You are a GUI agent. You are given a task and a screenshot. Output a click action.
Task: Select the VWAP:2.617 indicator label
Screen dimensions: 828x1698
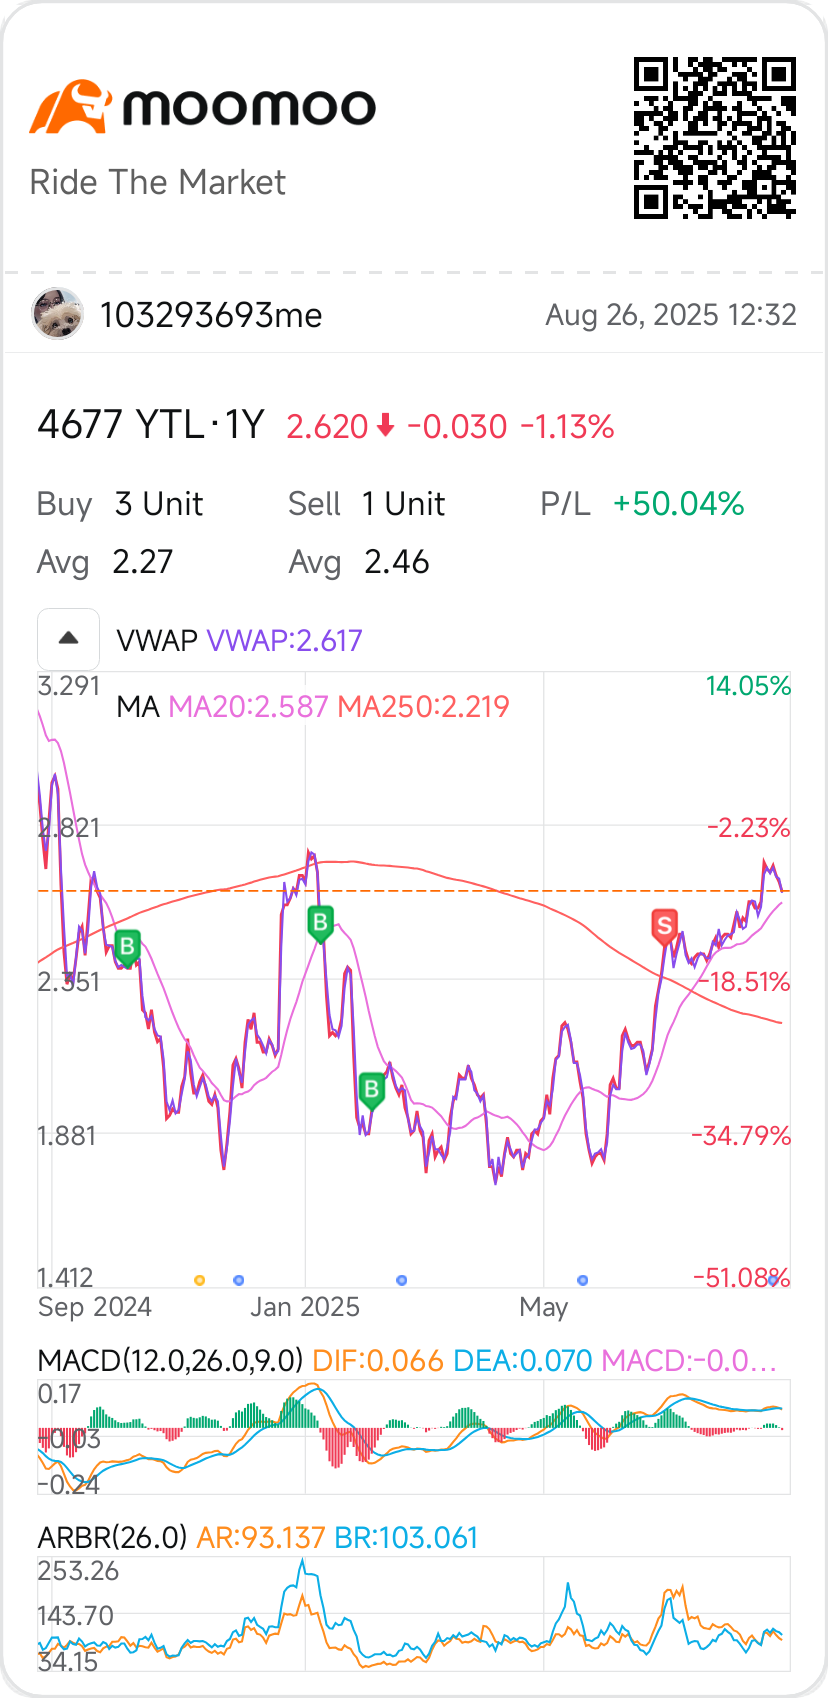pyautogui.click(x=284, y=640)
